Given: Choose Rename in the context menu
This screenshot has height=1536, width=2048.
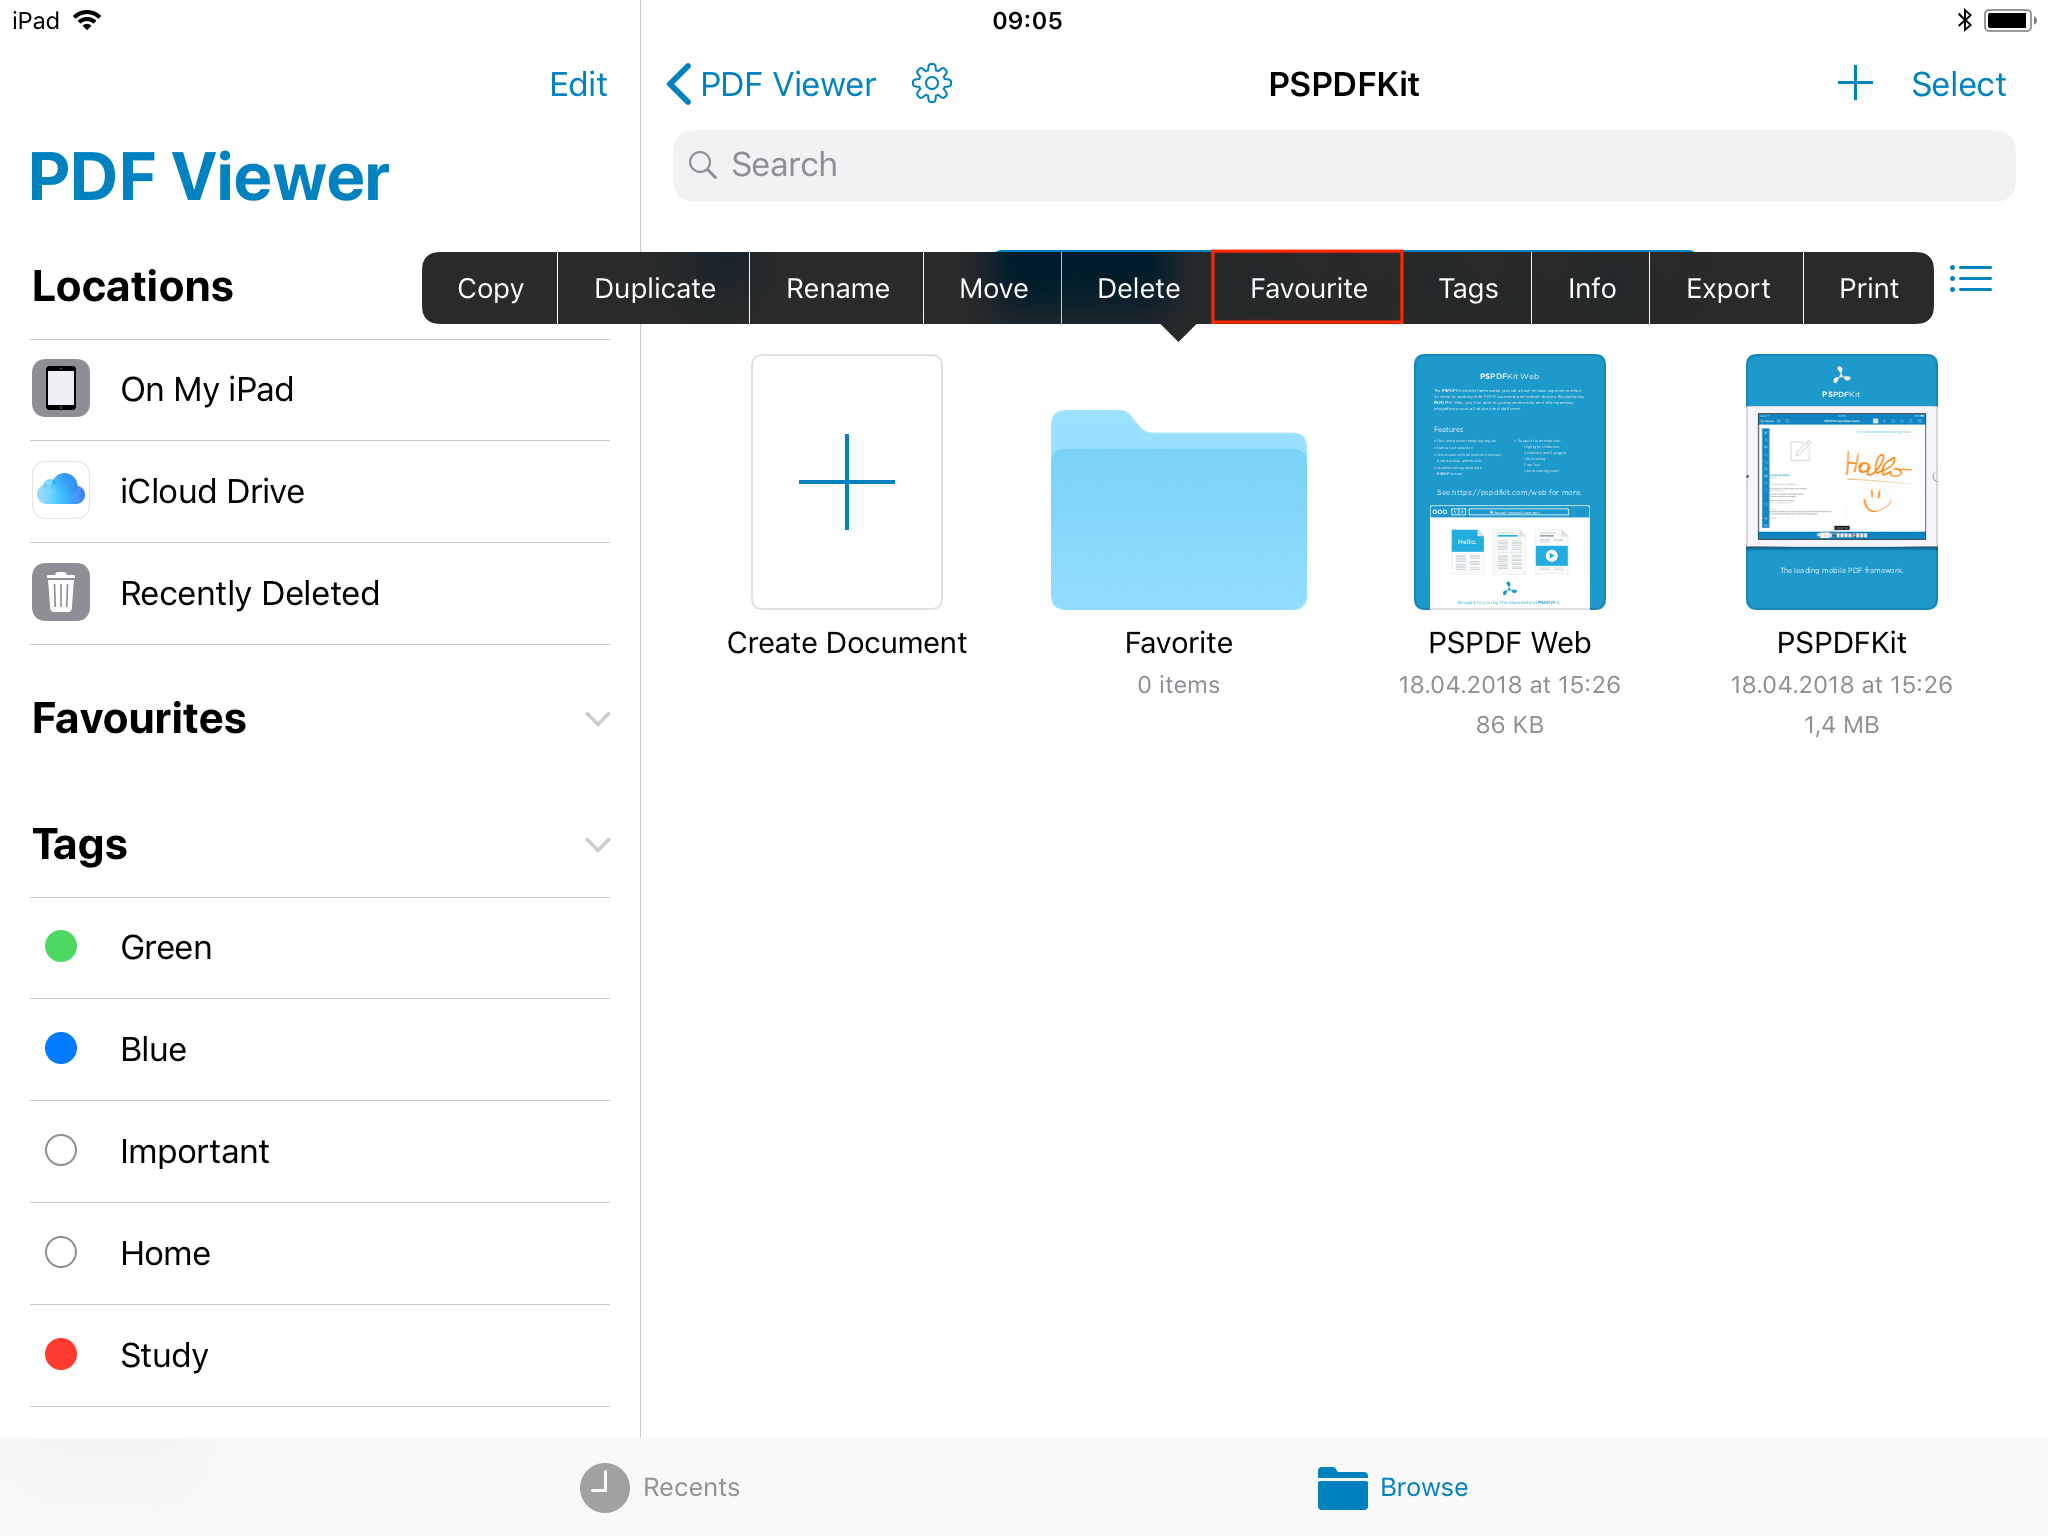Looking at the screenshot, I should 837,288.
